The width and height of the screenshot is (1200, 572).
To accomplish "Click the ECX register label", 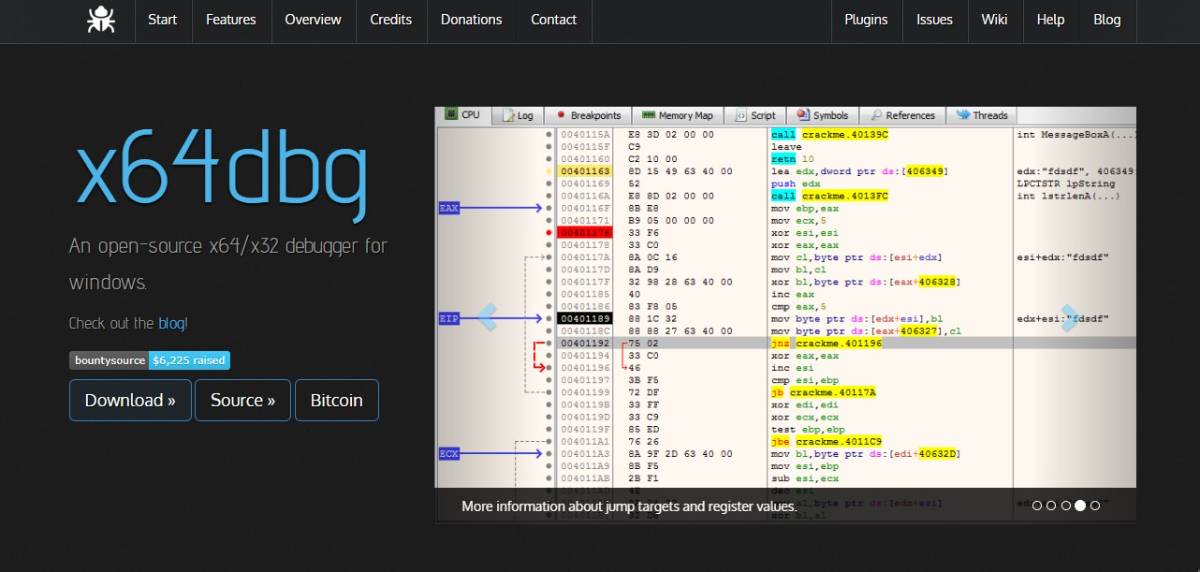I will tap(450, 453).
